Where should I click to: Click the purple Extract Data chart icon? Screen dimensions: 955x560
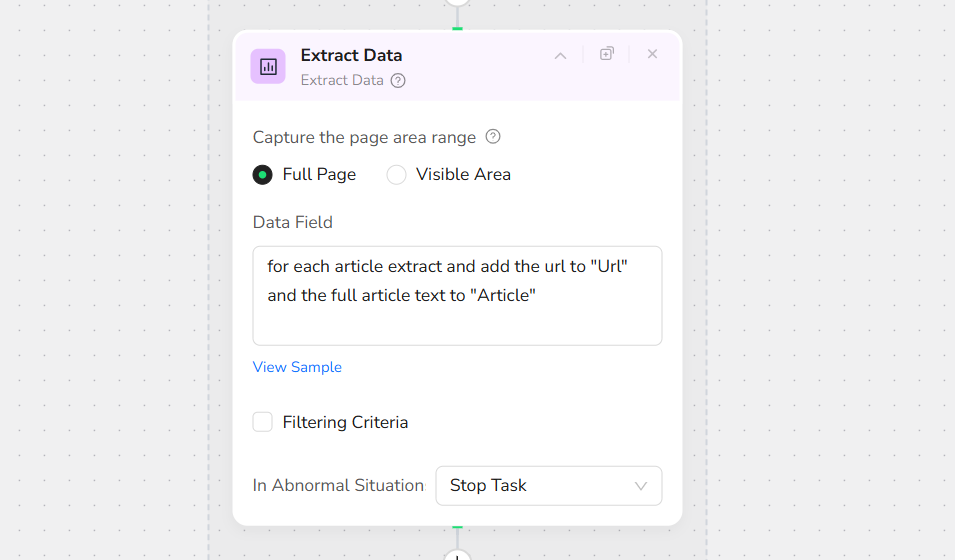[268, 67]
